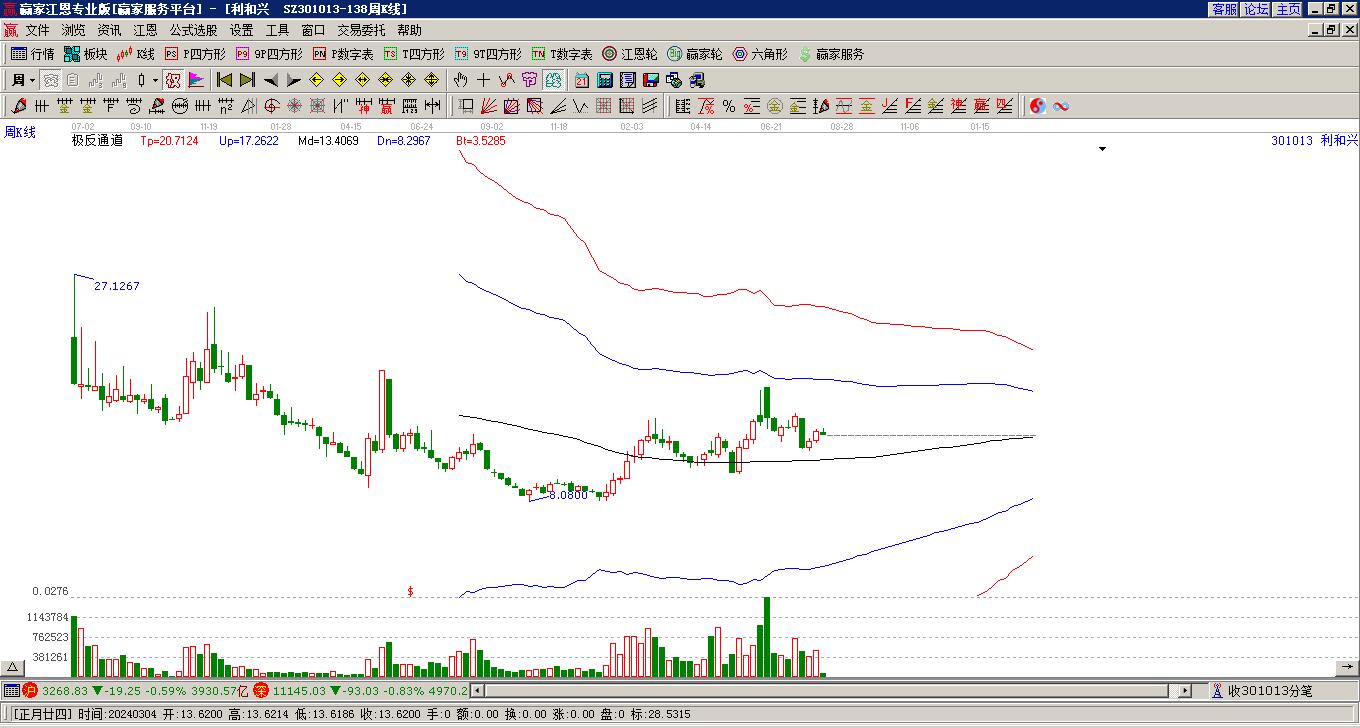Screen dimensions: 1360x728
Task: Toggle the highlighted 权 rights-adjustment button
Action: click(173, 80)
